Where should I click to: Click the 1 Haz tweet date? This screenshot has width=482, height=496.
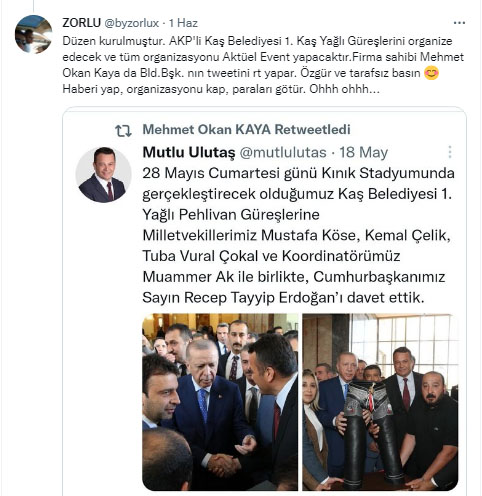(x=183, y=23)
